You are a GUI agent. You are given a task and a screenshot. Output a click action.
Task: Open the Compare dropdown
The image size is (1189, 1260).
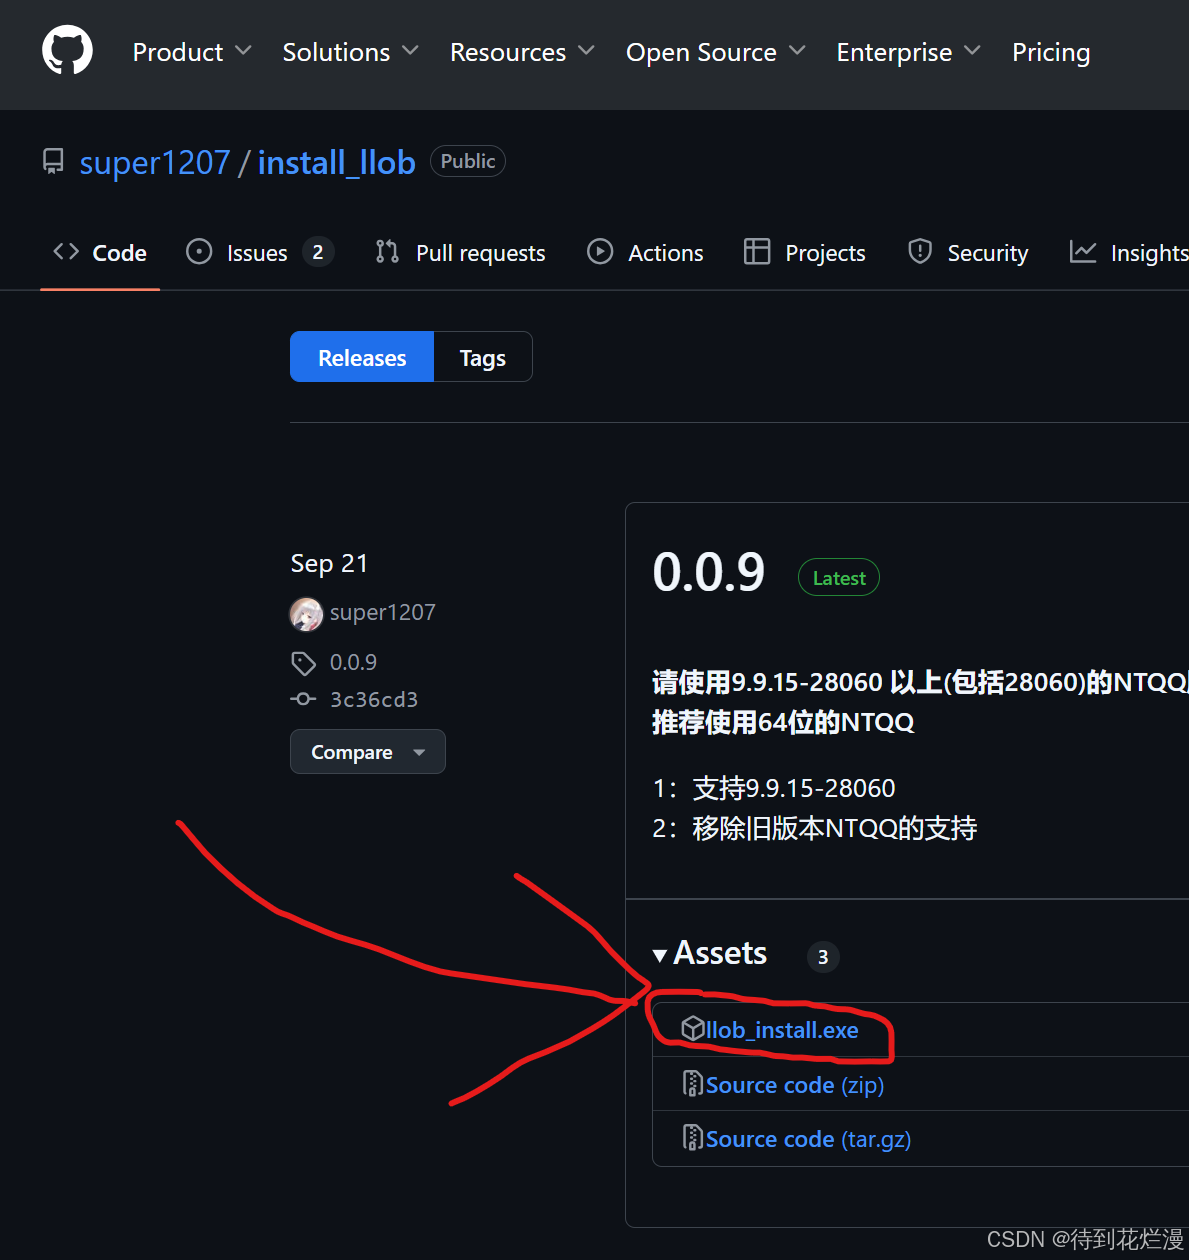click(368, 752)
